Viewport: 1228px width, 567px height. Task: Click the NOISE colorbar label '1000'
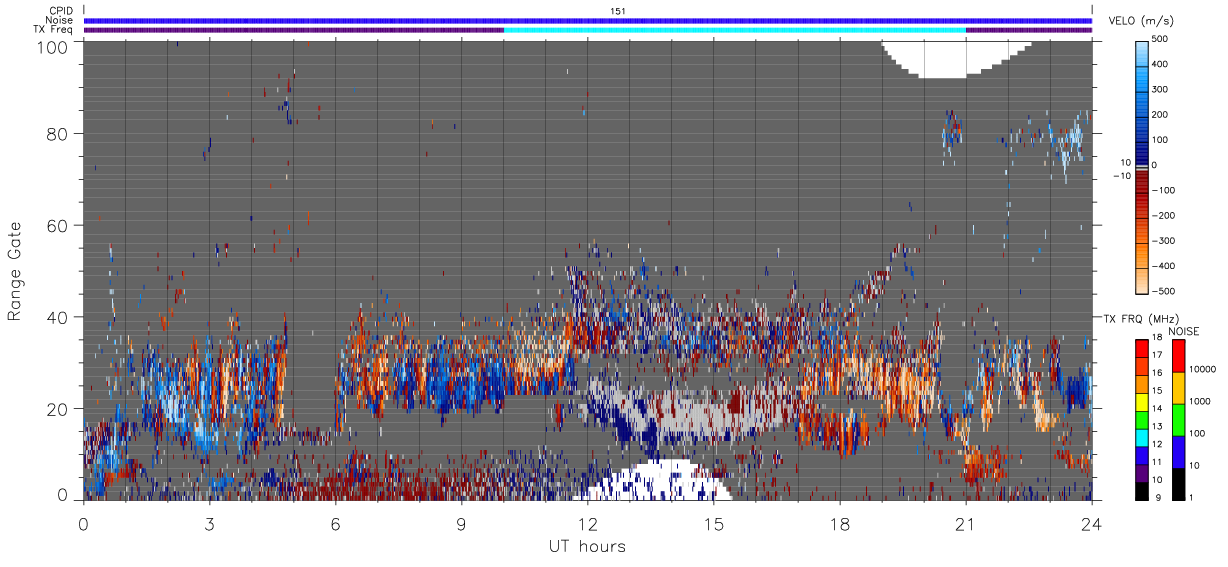1200,402
